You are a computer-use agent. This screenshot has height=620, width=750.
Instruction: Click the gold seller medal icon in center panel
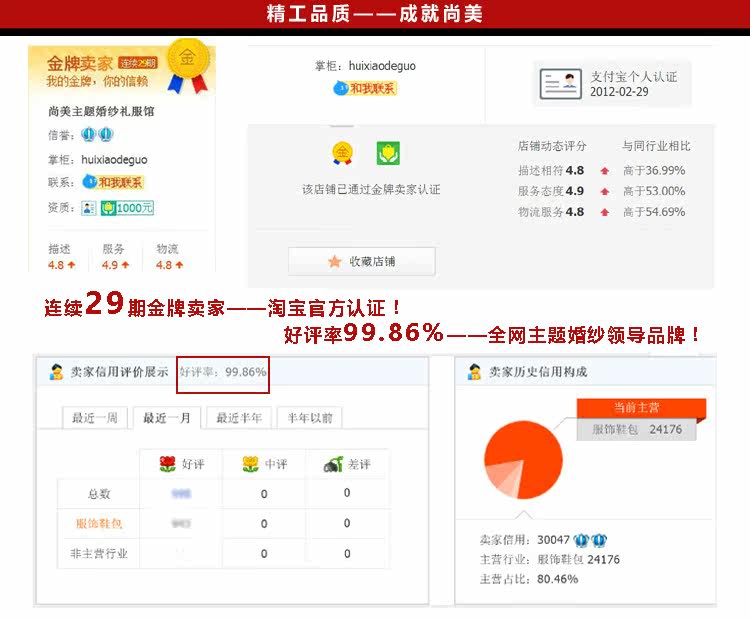tap(342, 154)
